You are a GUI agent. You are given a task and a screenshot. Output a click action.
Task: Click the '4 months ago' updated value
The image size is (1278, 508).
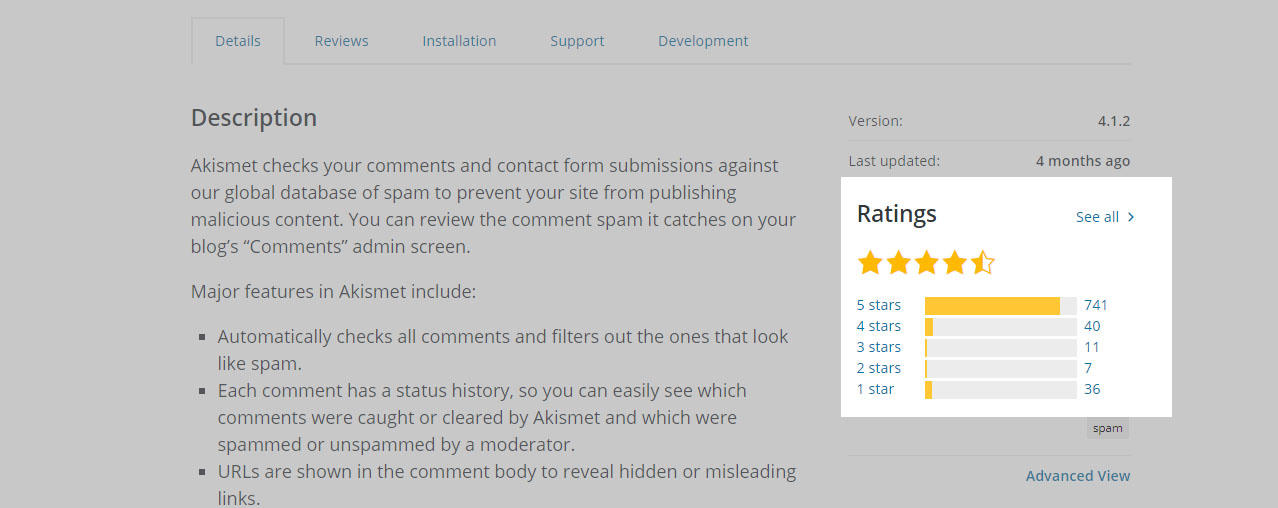pos(1083,161)
